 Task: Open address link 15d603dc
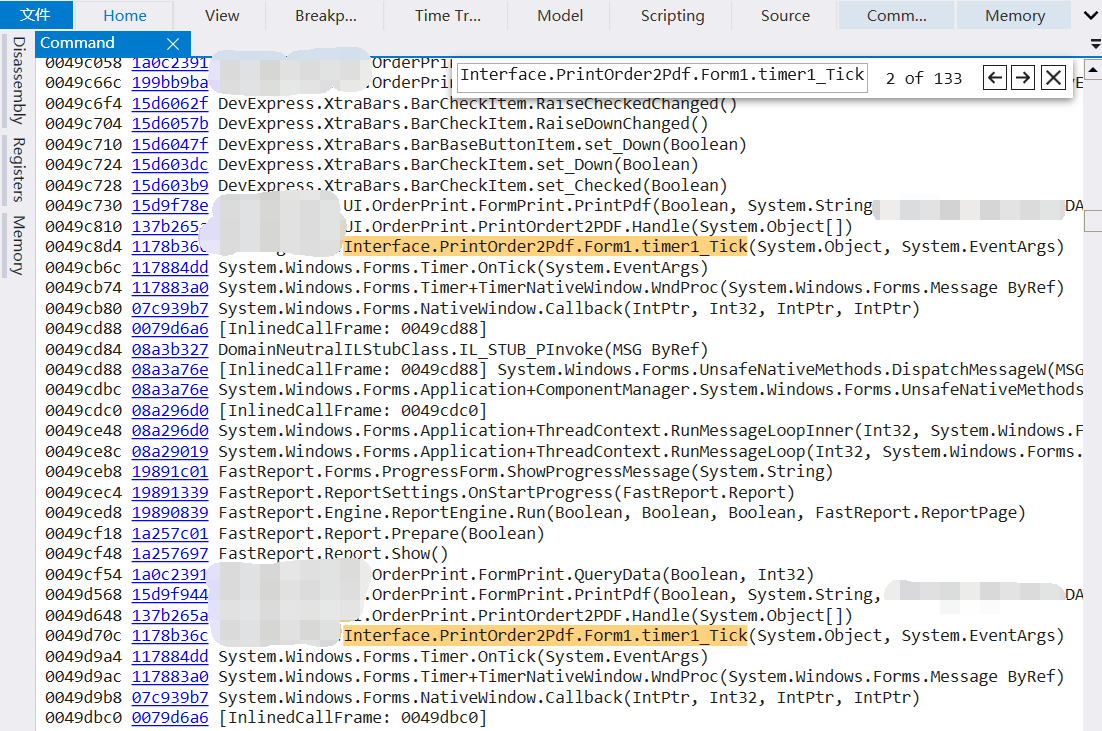coord(170,165)
